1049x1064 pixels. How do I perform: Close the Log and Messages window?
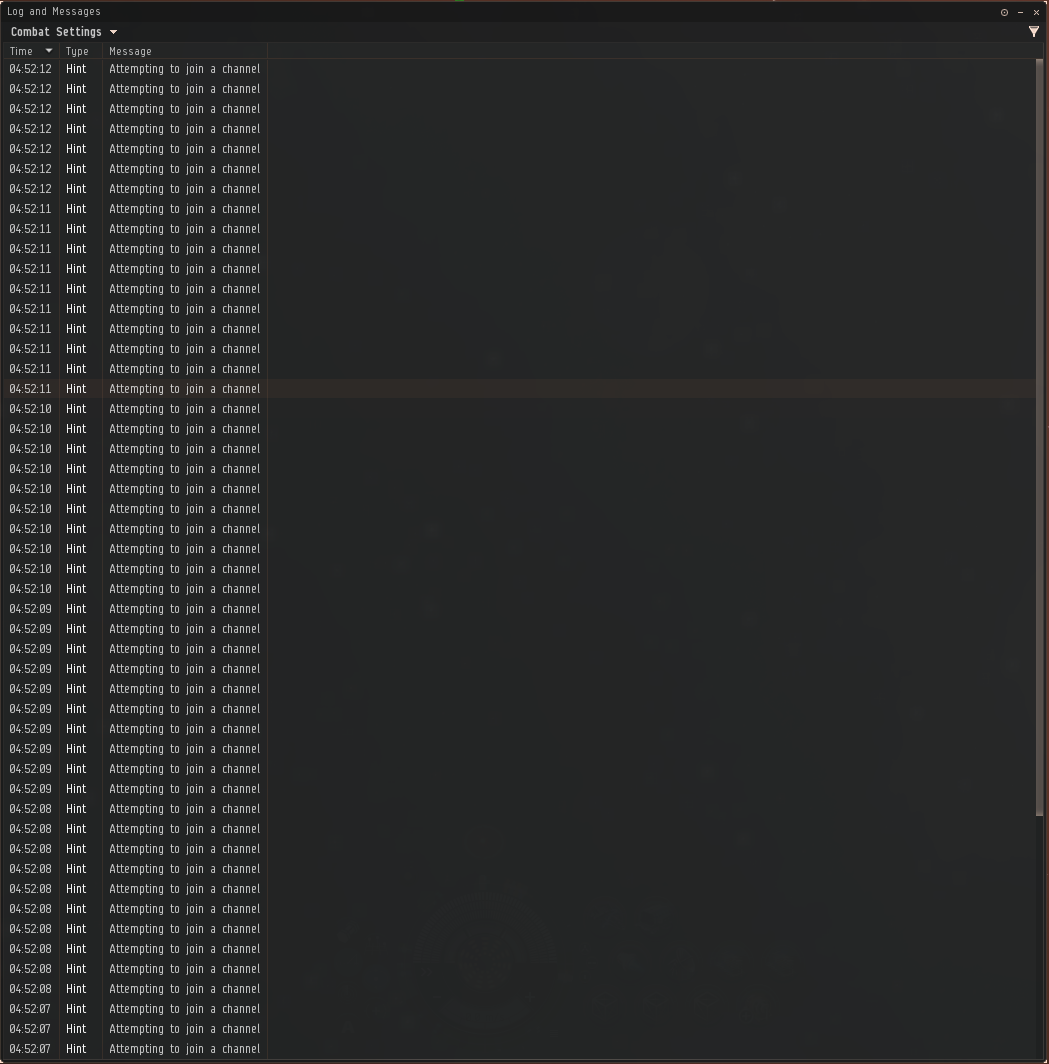(1036, 12)
